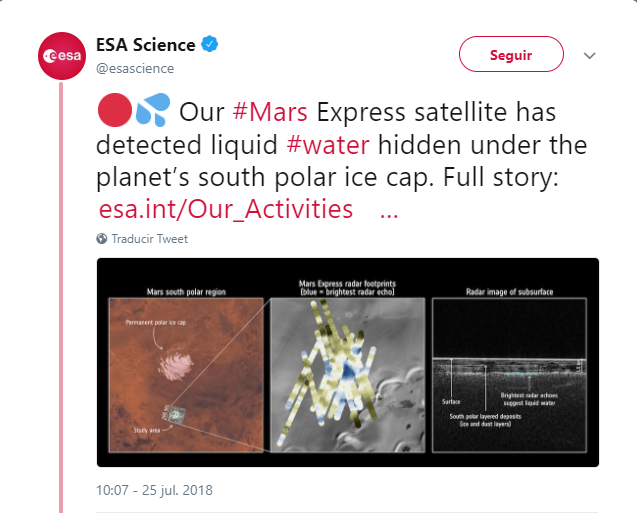Open the Mars south polar region image panel

186,375
